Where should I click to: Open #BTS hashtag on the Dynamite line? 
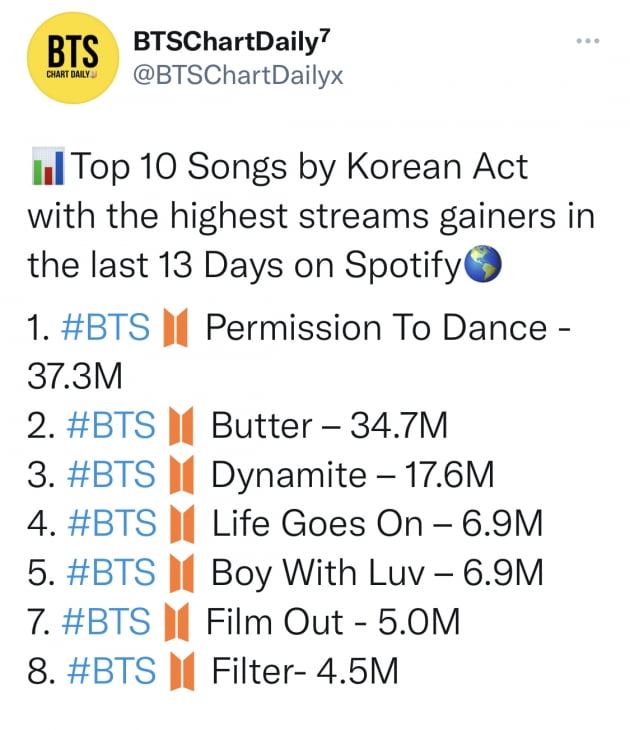click(x=111, y=474)
